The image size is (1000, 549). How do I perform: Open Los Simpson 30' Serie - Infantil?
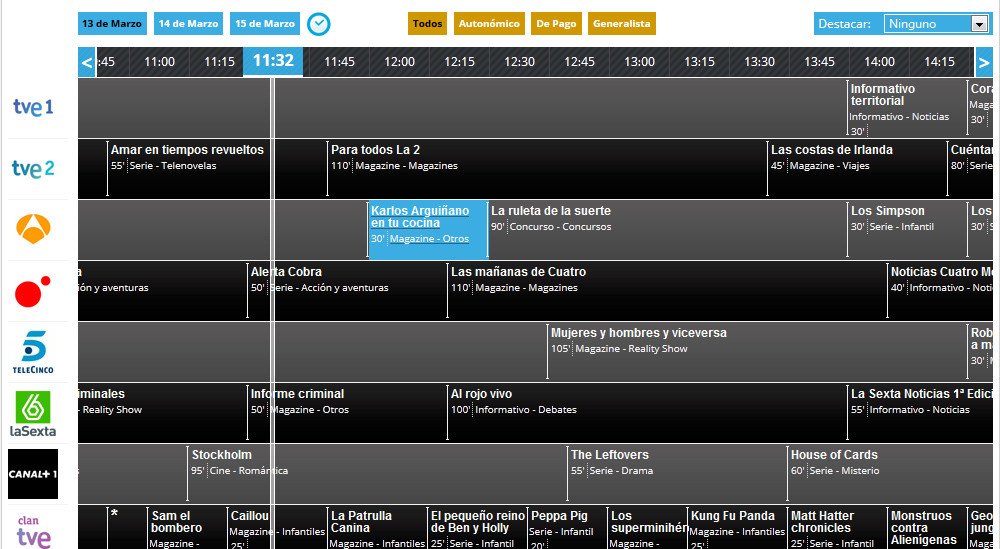(888, 210)
